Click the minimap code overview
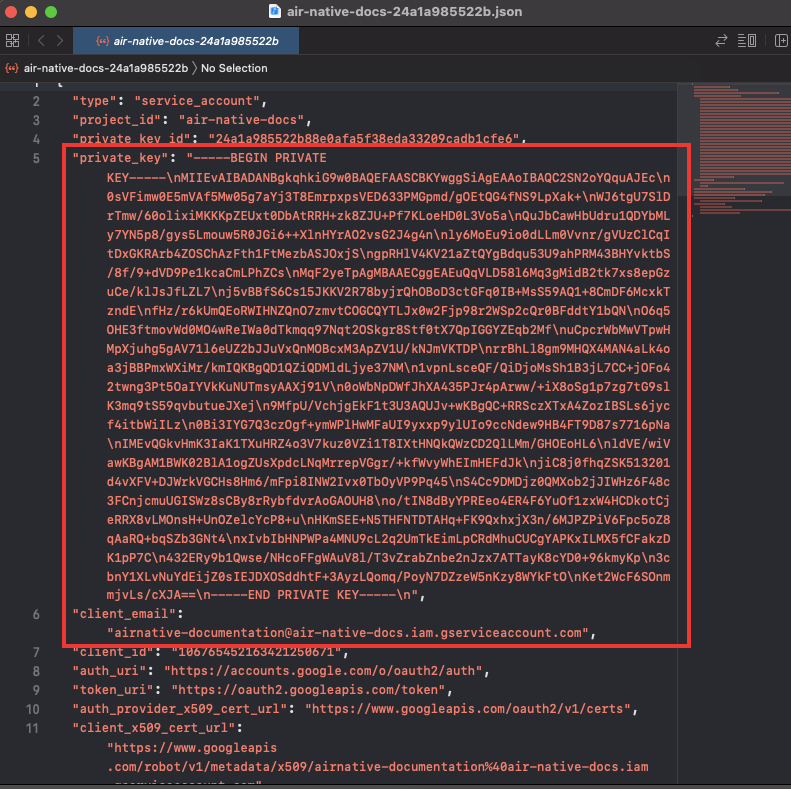The height and width of the screenshot is (789, 791). pos(741,150)
